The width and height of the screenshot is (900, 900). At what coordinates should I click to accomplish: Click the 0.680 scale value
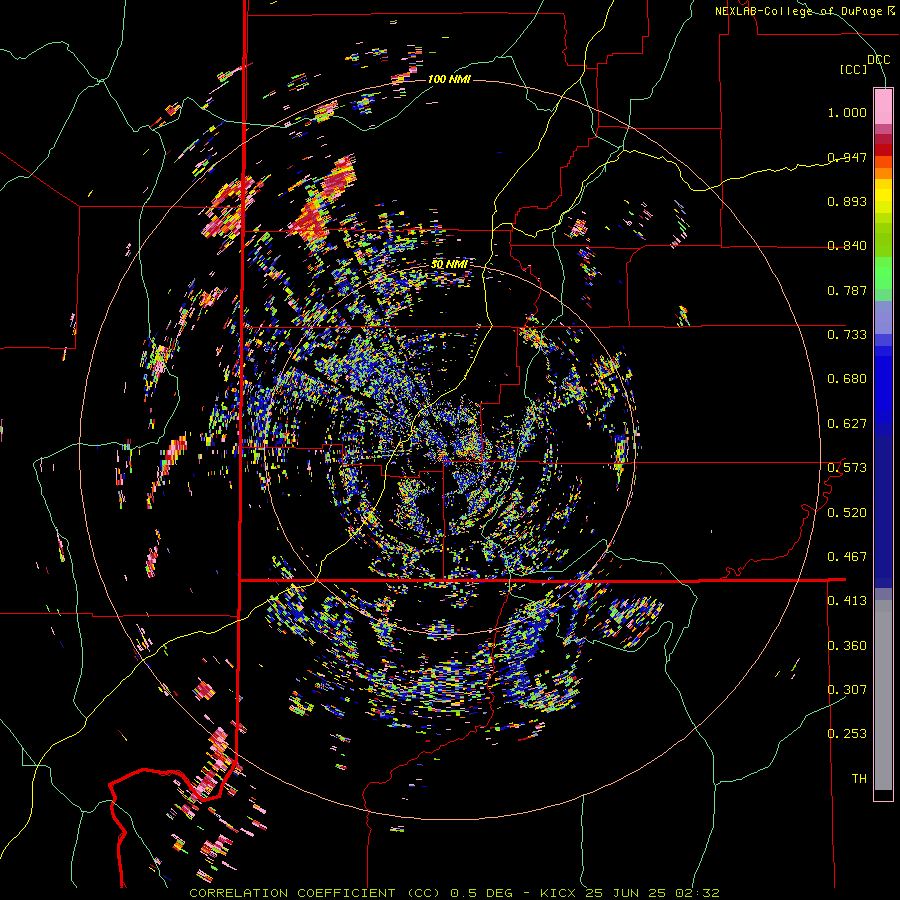coord(847,379)
